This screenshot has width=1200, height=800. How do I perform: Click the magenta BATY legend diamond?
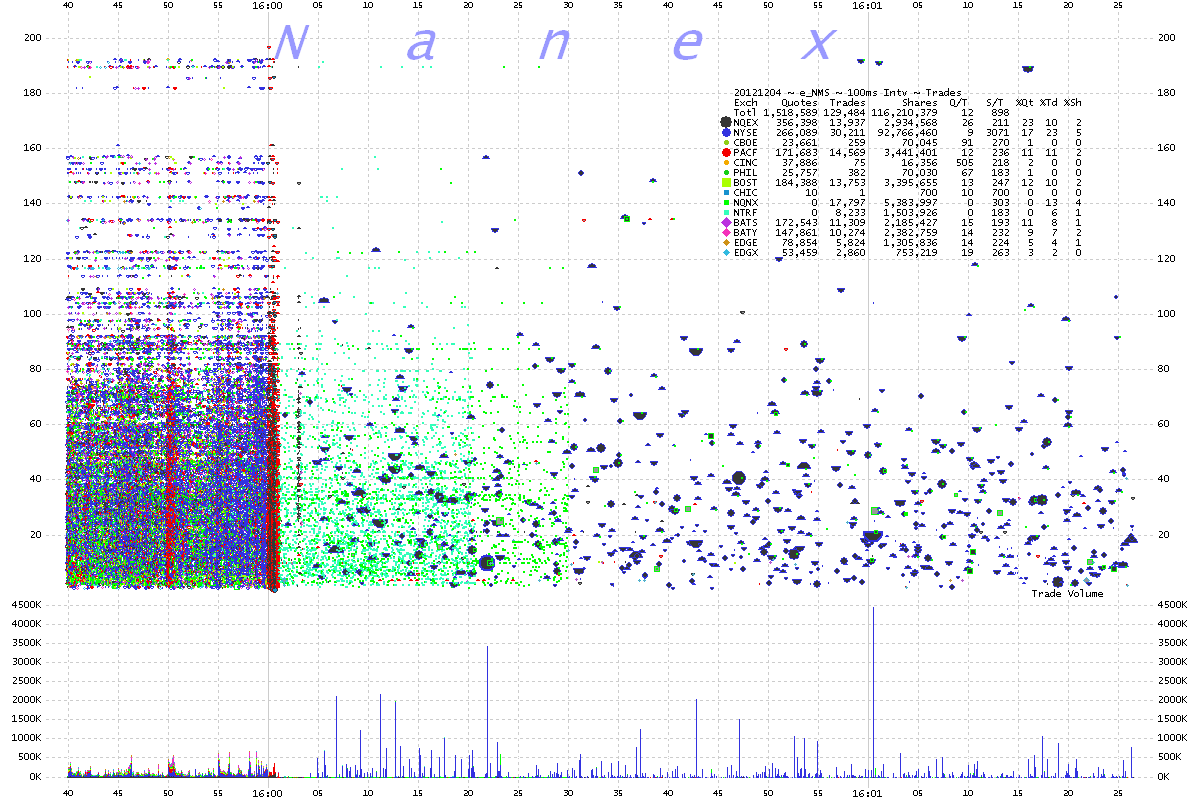click(725, 232)
